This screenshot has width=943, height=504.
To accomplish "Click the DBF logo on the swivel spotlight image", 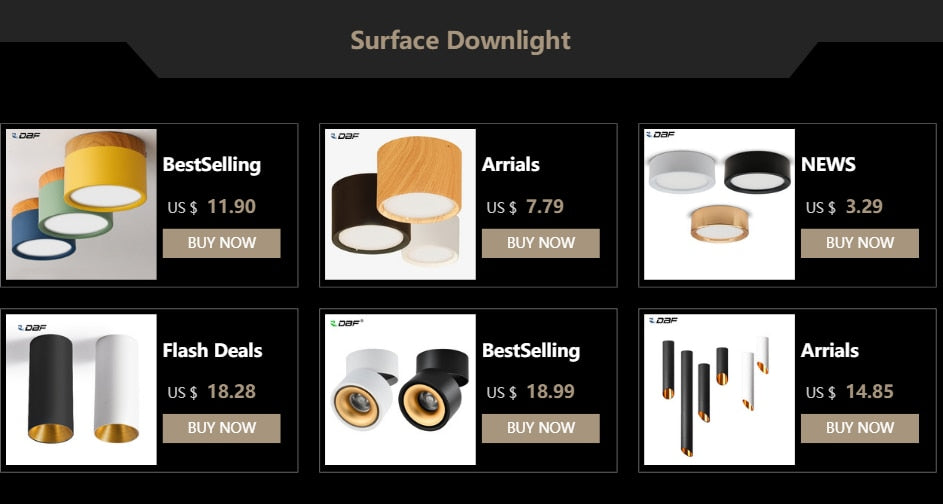I will [x=347, y=323].
